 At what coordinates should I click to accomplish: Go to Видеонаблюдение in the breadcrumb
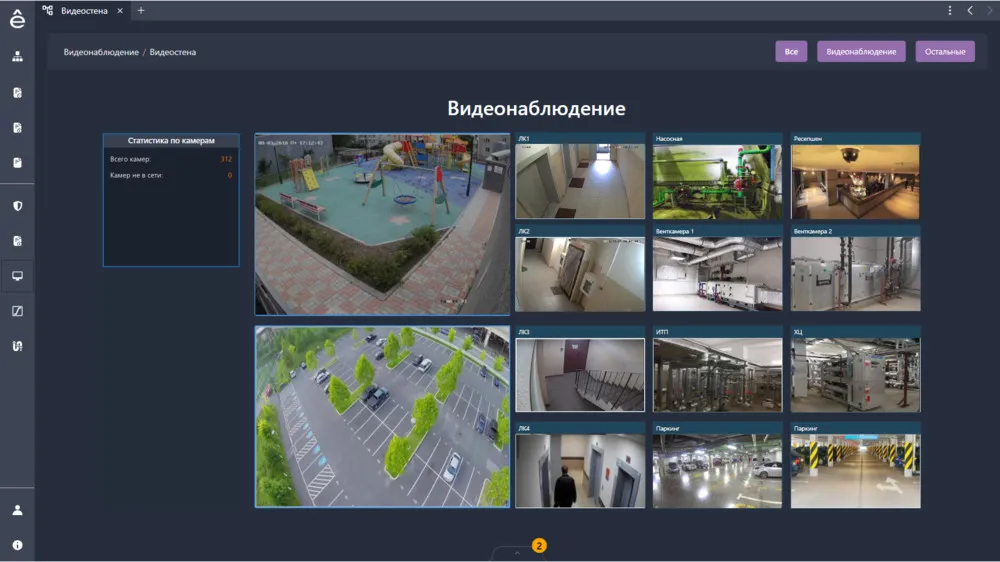point(101,52)
